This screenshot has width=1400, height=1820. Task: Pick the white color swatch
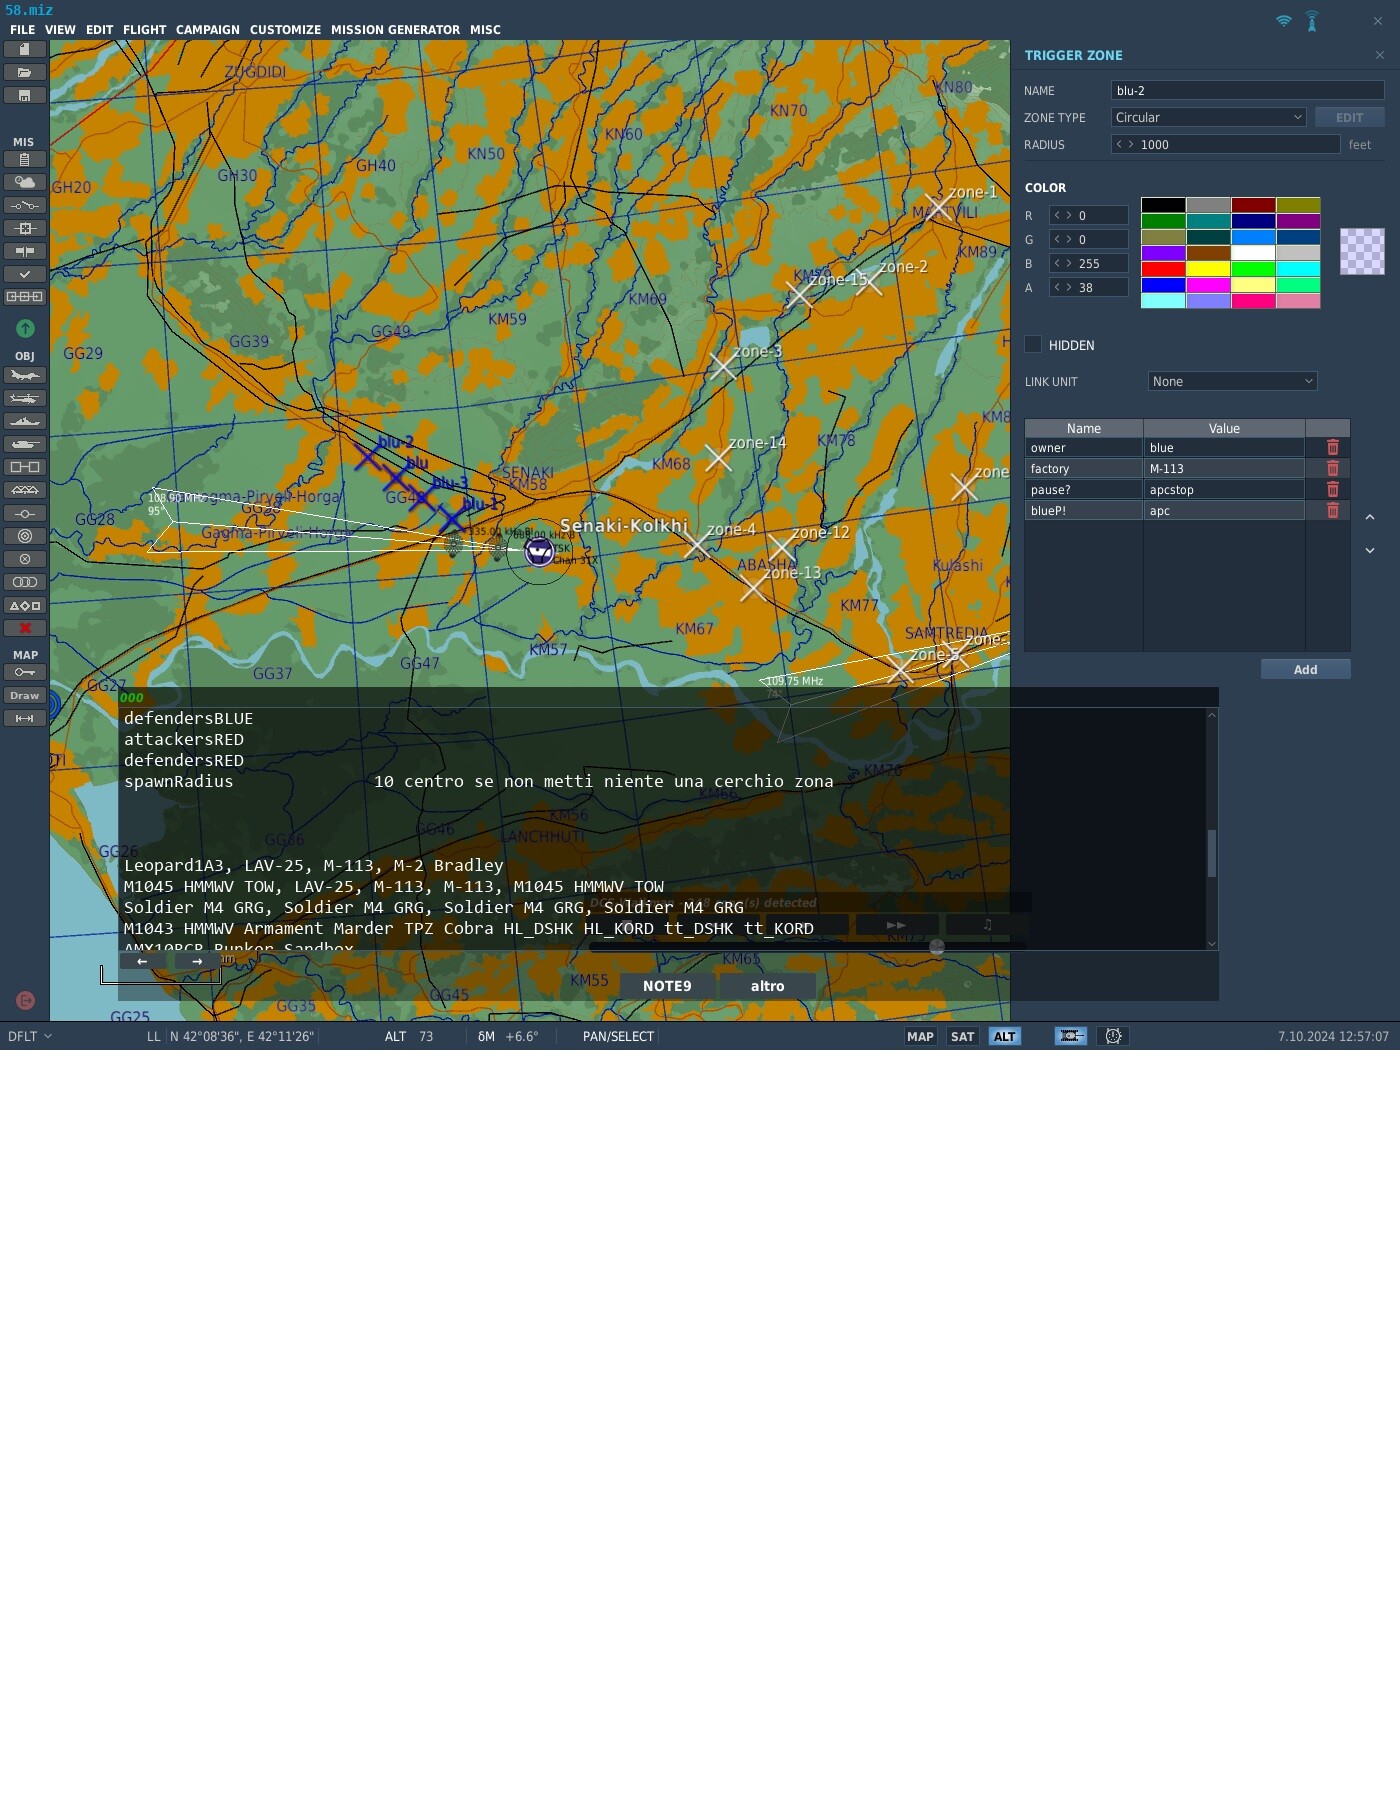[x=1253, y=253]
